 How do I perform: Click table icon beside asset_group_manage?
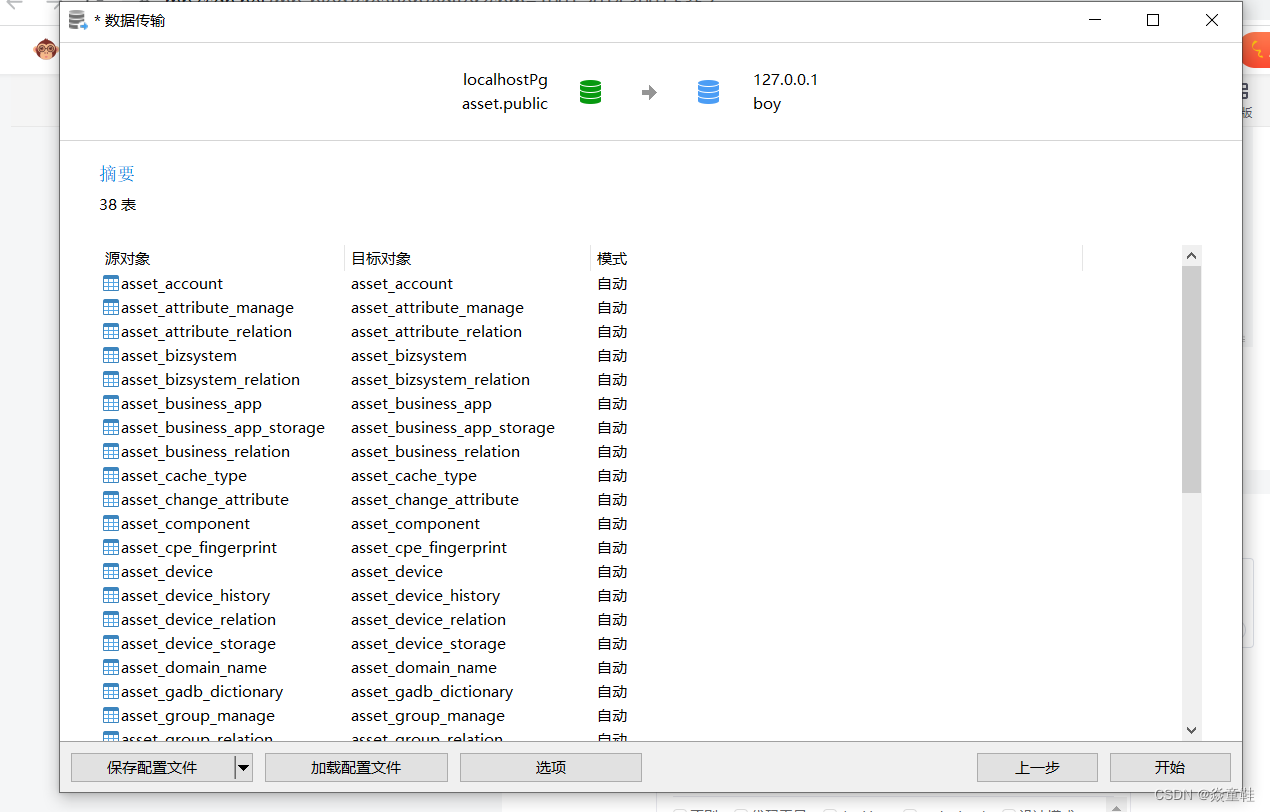(x=111, y=716)
